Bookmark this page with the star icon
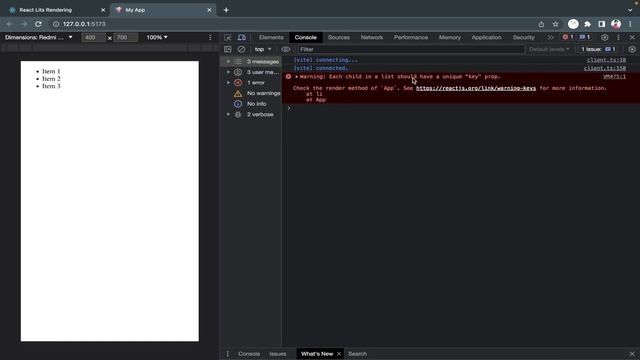 click(x=556, y=24)
